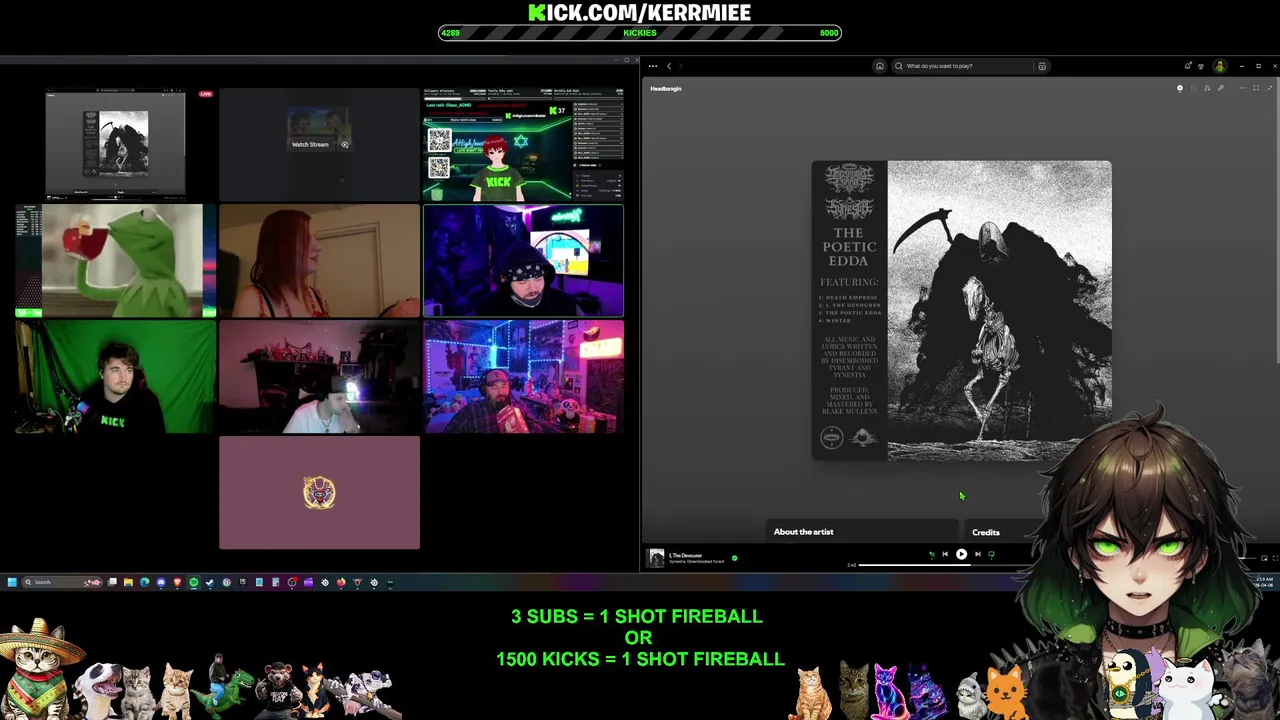
Task: Select the Kermit sipping tea video tile
Action: click(116, 261)
